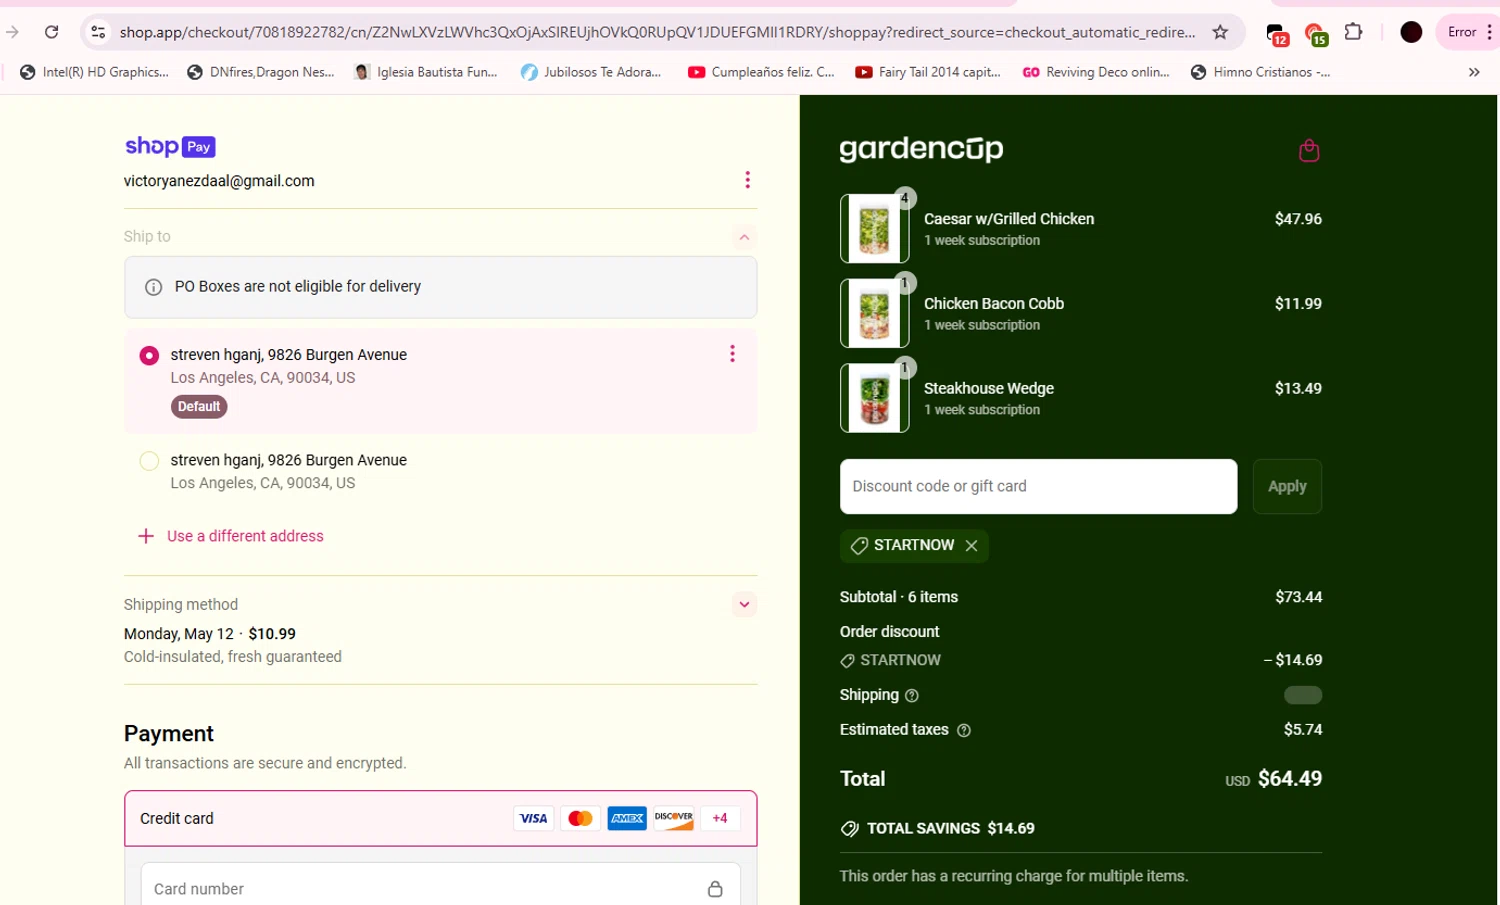Click the Discover card icon

click(674, 818)
